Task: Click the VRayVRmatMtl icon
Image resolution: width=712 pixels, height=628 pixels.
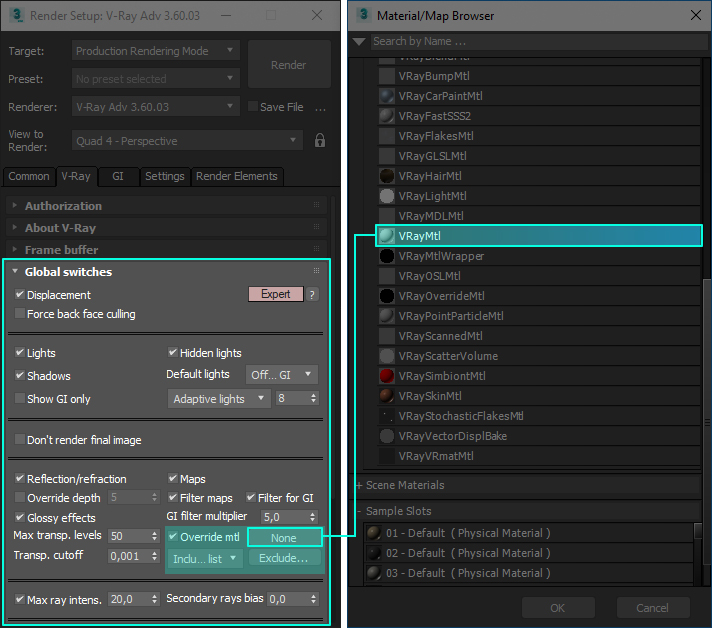Action: click(386, 456)
